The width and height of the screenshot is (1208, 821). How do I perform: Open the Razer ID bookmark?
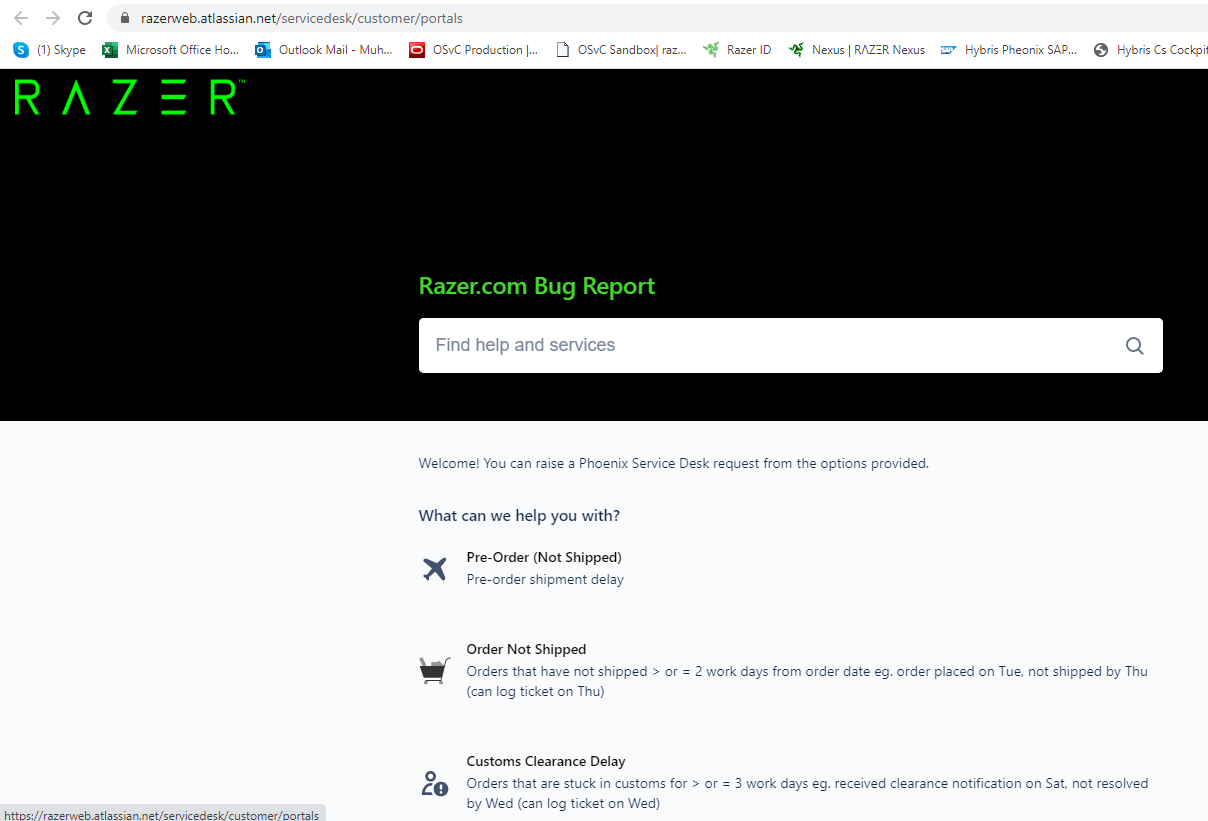click(737, 49)
